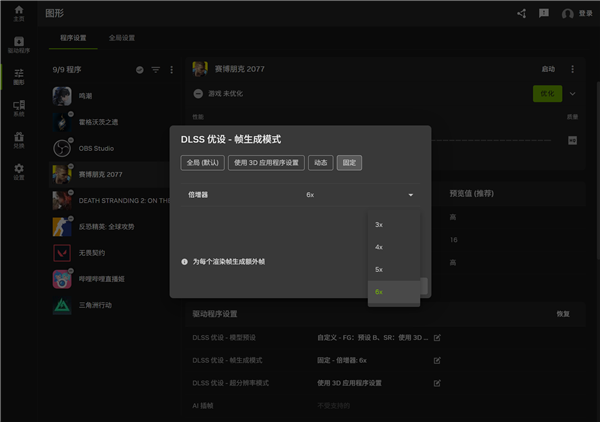Click the filter icon above program list
The image size is (600, 422).
[155, 70]
